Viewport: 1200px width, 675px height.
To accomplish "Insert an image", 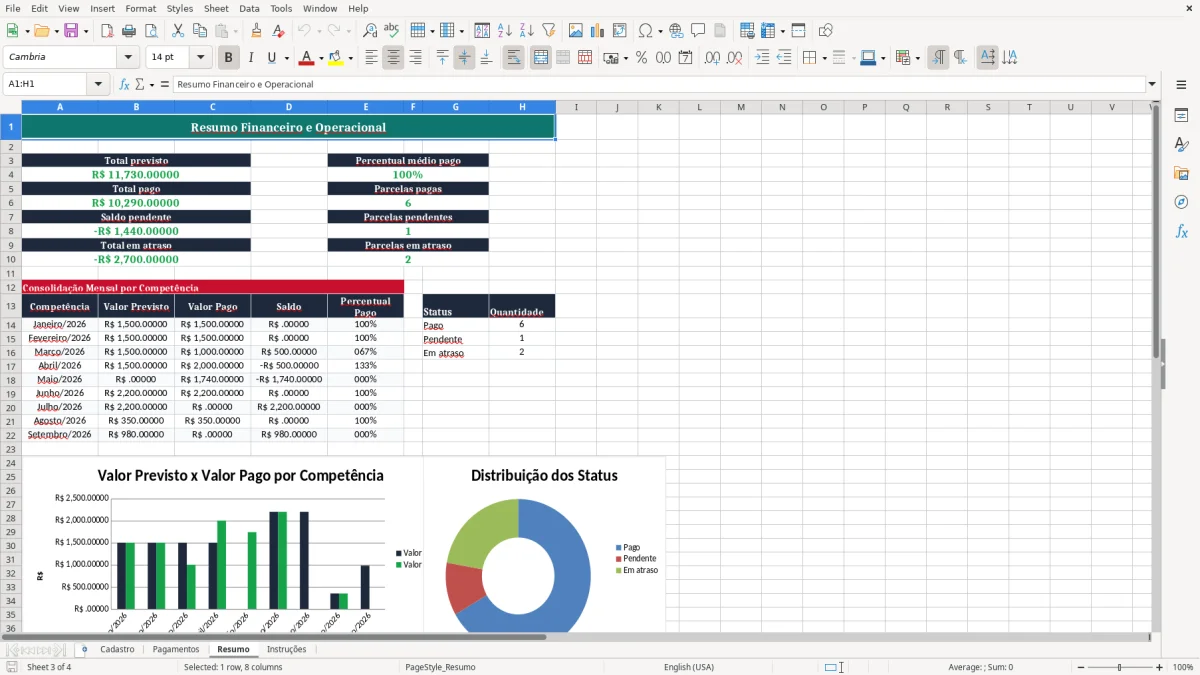I will pyautogui.click(x=575, y=31).
